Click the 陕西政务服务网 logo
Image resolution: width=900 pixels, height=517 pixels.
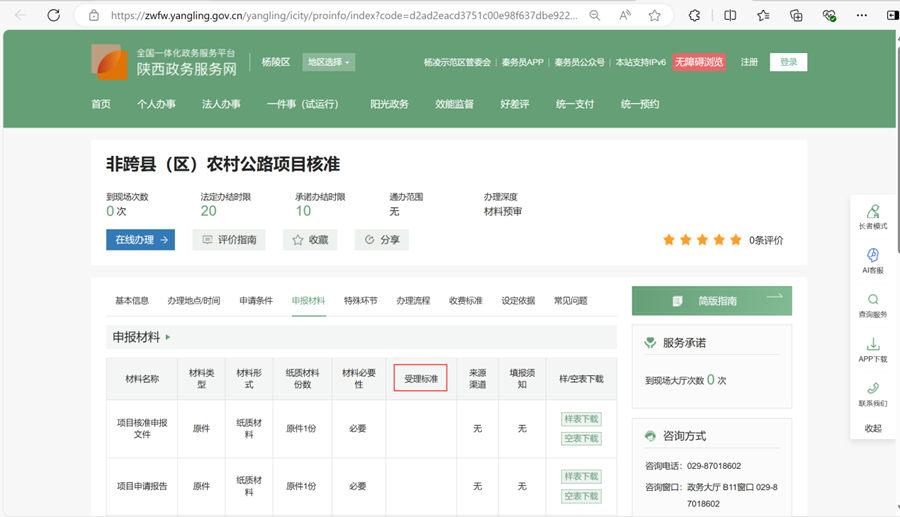(x=164, y=63)
